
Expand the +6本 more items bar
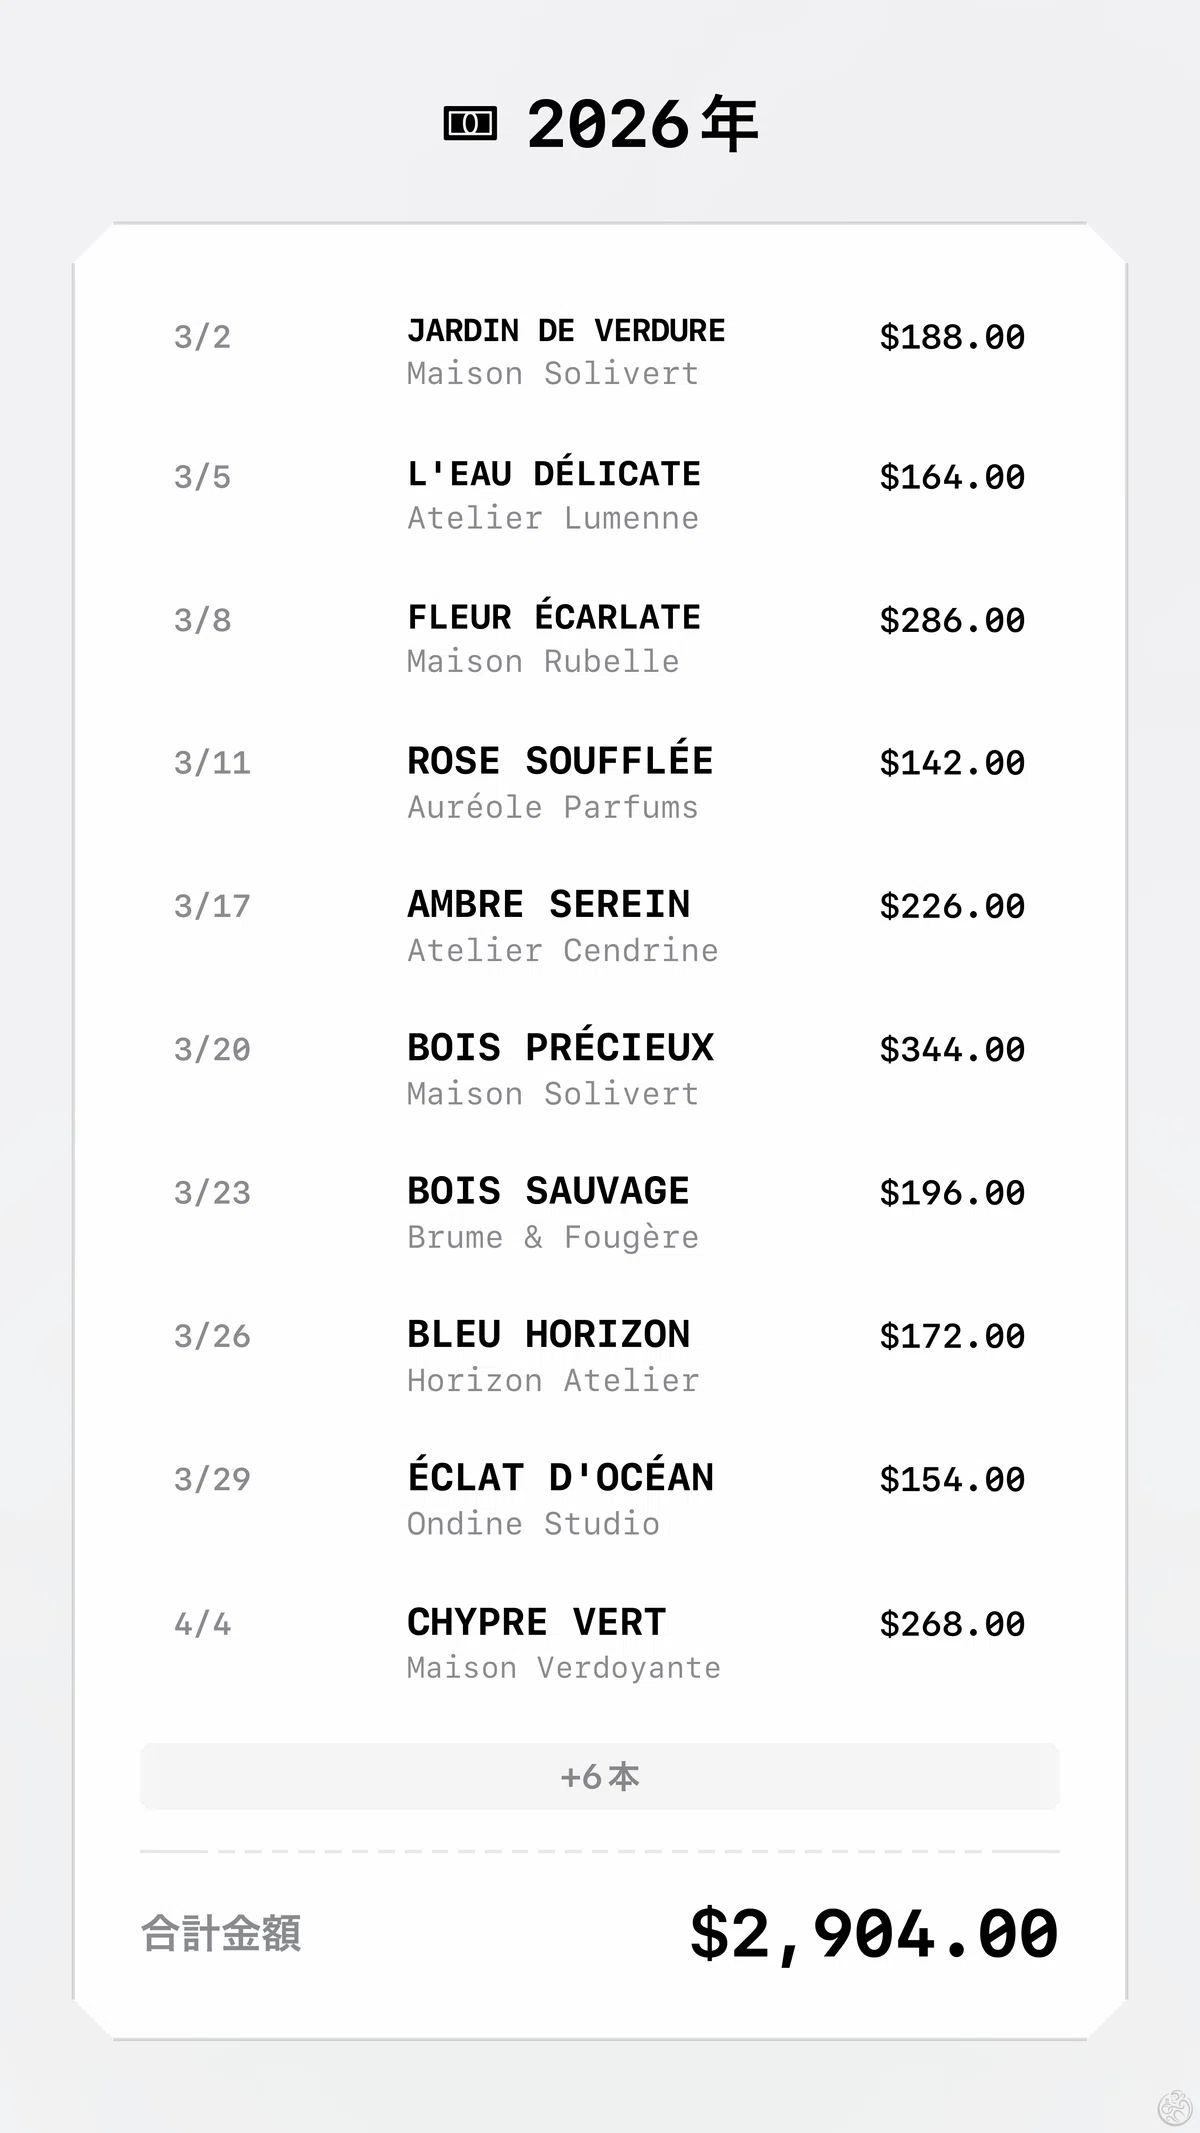pos(600,1776)
